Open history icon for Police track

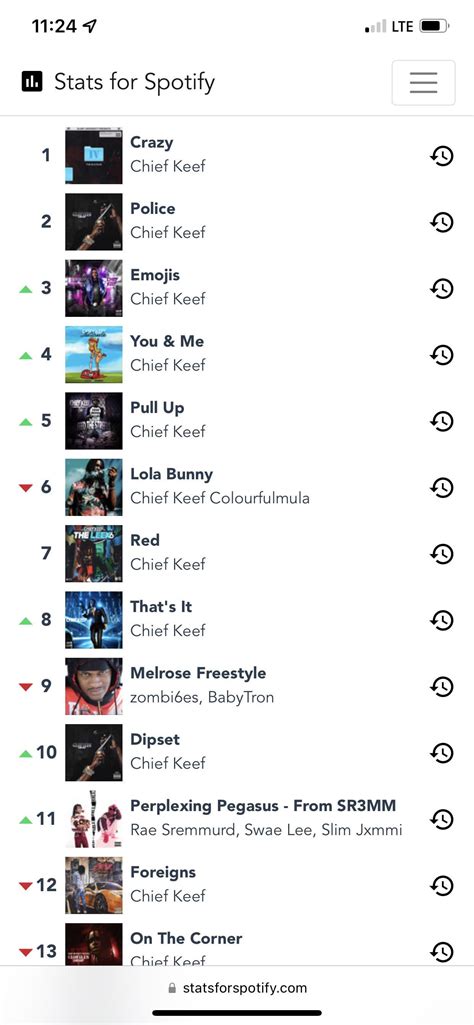442,222
